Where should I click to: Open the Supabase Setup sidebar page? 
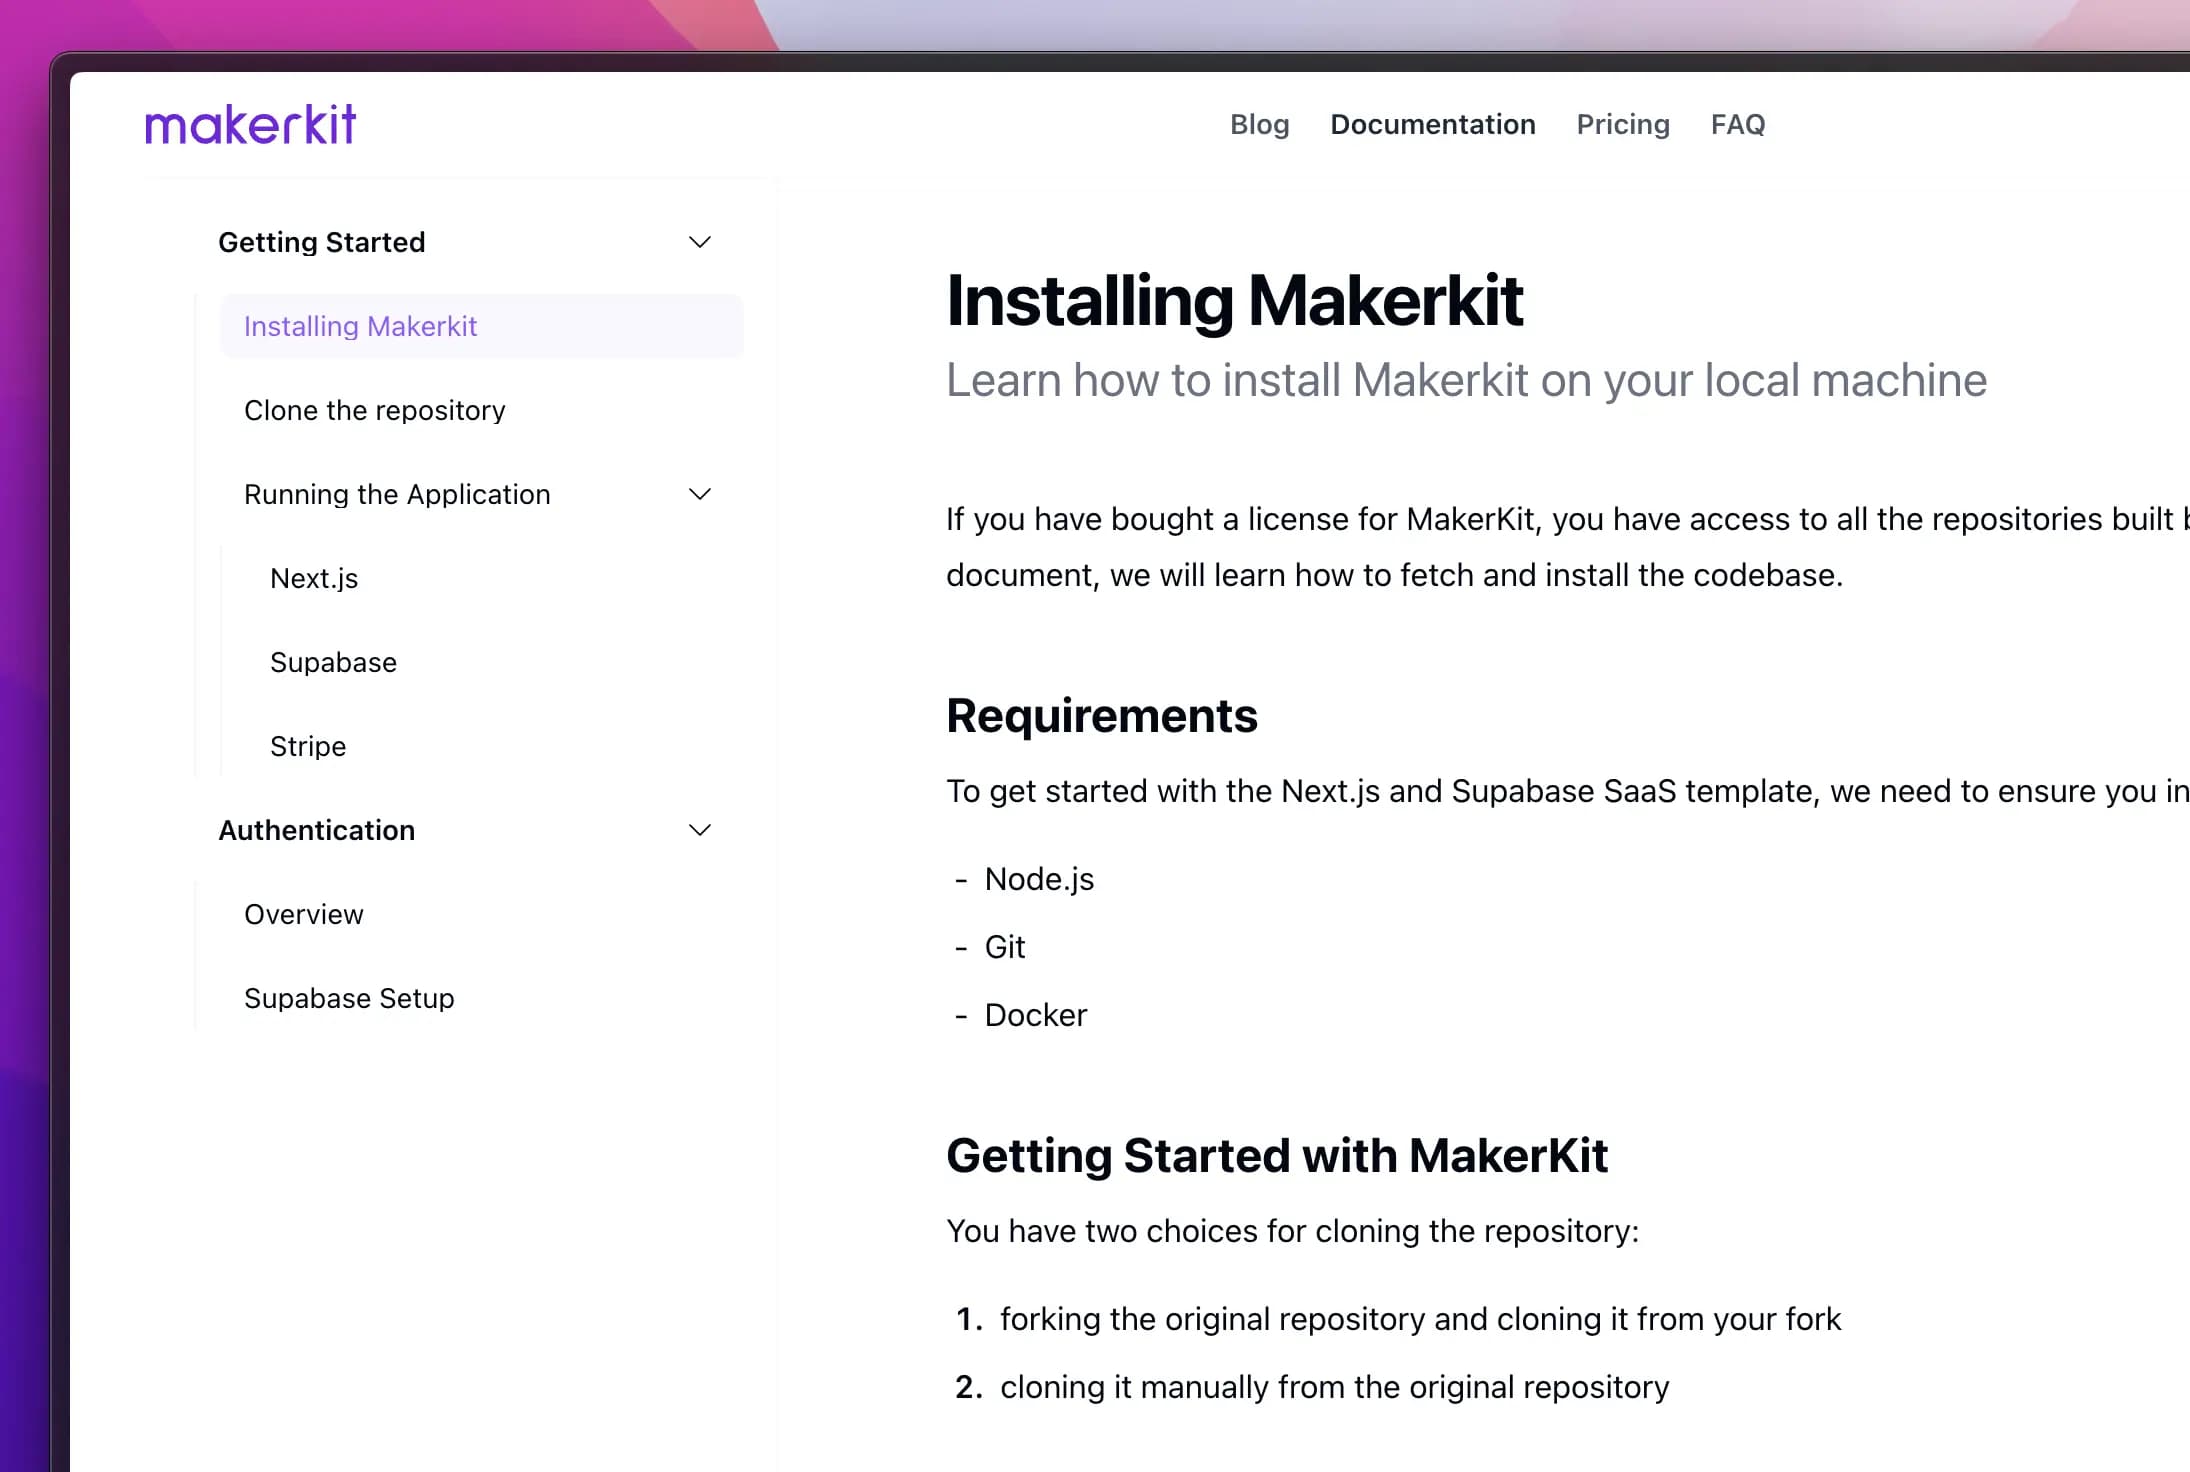point(349,998)
